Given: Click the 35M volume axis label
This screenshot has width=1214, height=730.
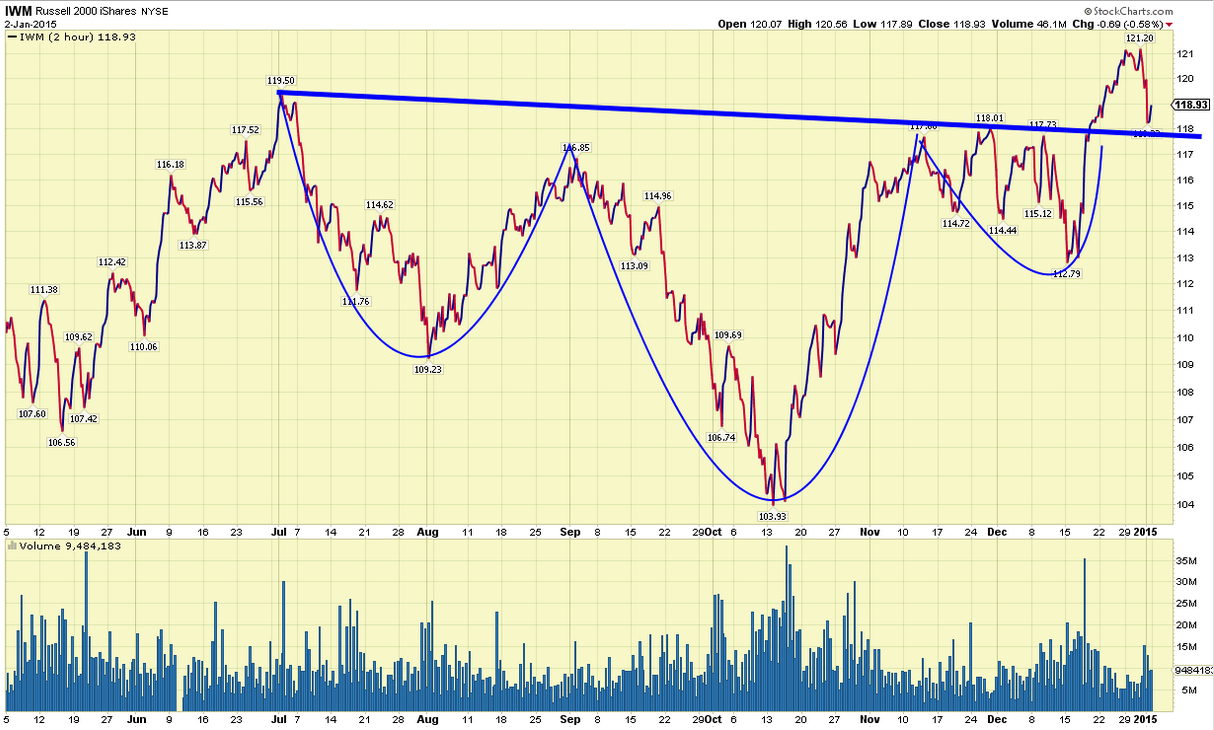Looking at the screenshot, I should click(x=1187, y=561).
